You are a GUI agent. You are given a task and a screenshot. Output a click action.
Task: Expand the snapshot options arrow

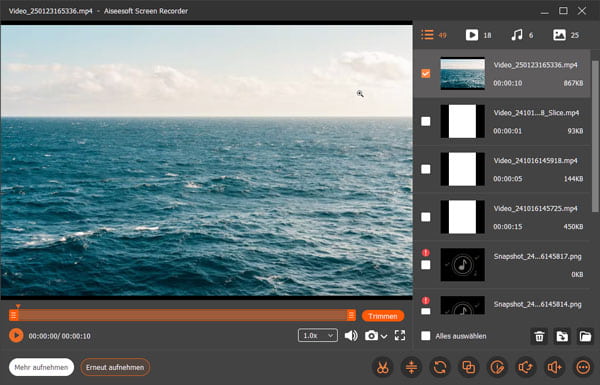click(384, 336)
